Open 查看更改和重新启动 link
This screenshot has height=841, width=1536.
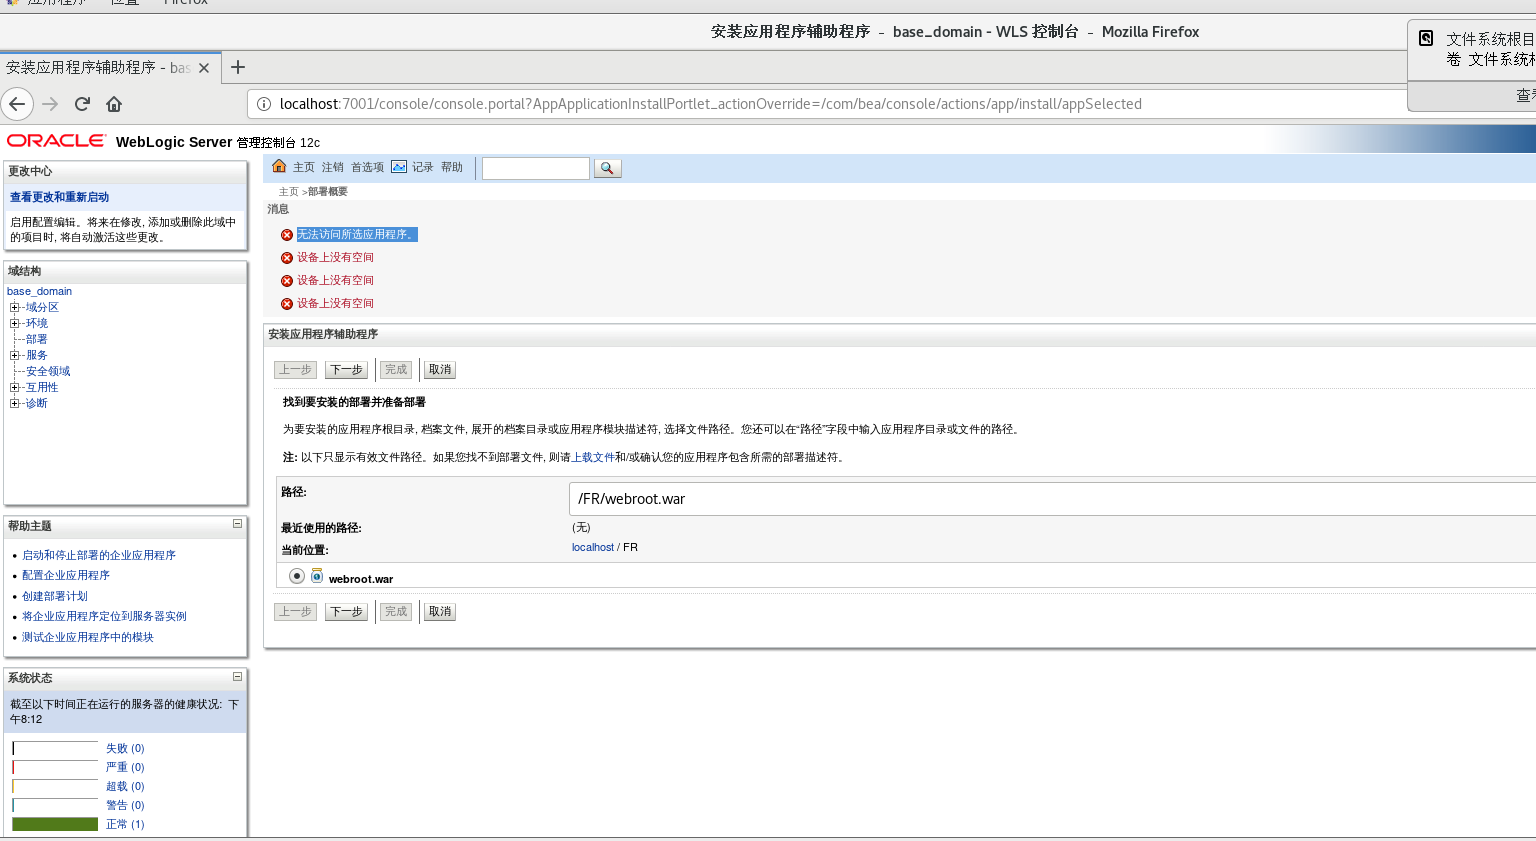[60, 197]
